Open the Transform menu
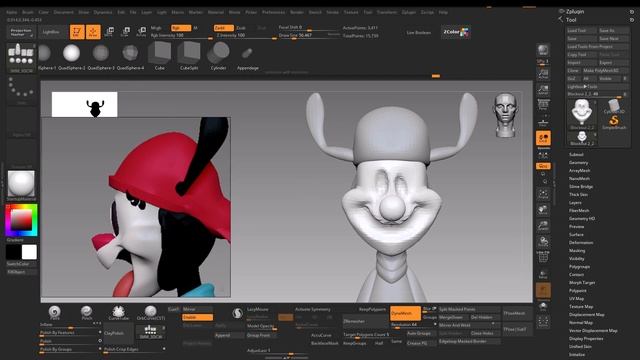The height and width of the screenshot is (360, 640). pyautogui.click(x=387, y=12)
